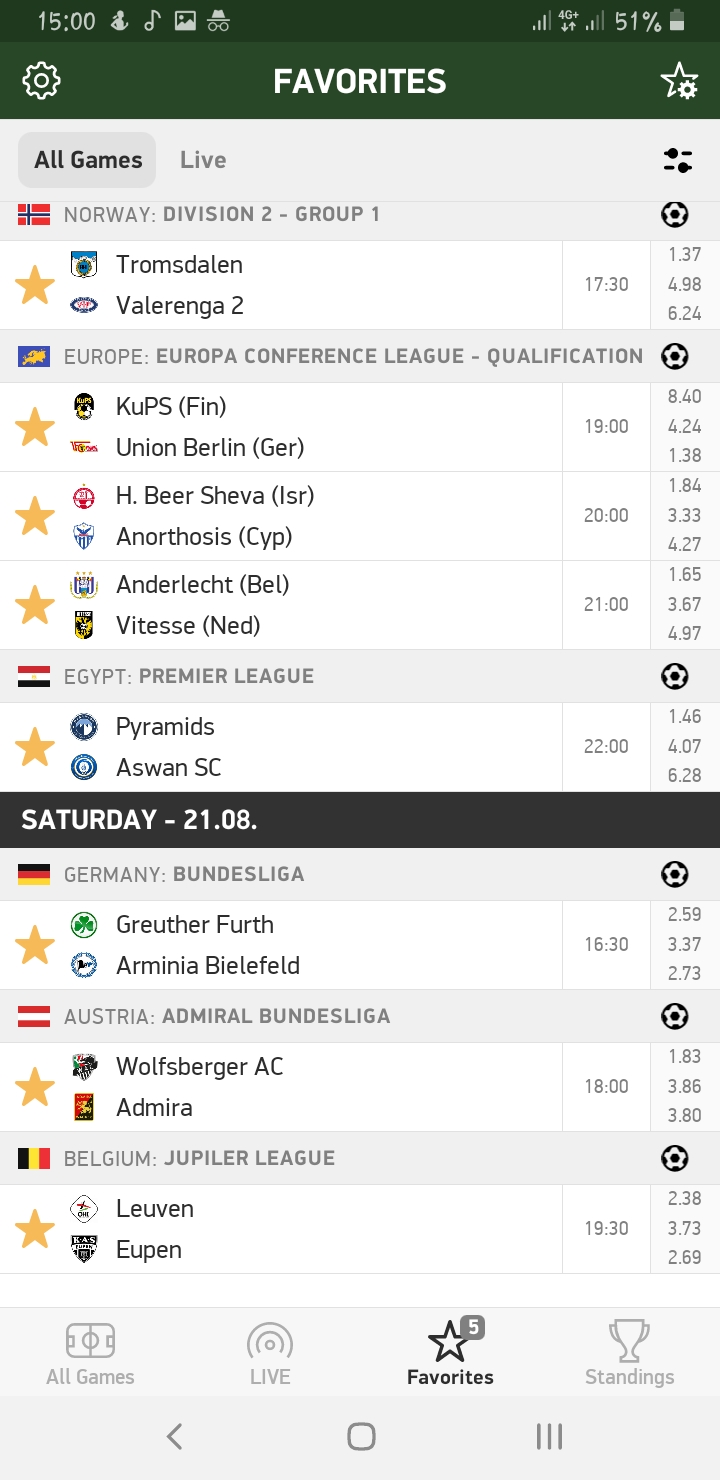
Task: Select the All Games filter tab
Action: (88, 160)
